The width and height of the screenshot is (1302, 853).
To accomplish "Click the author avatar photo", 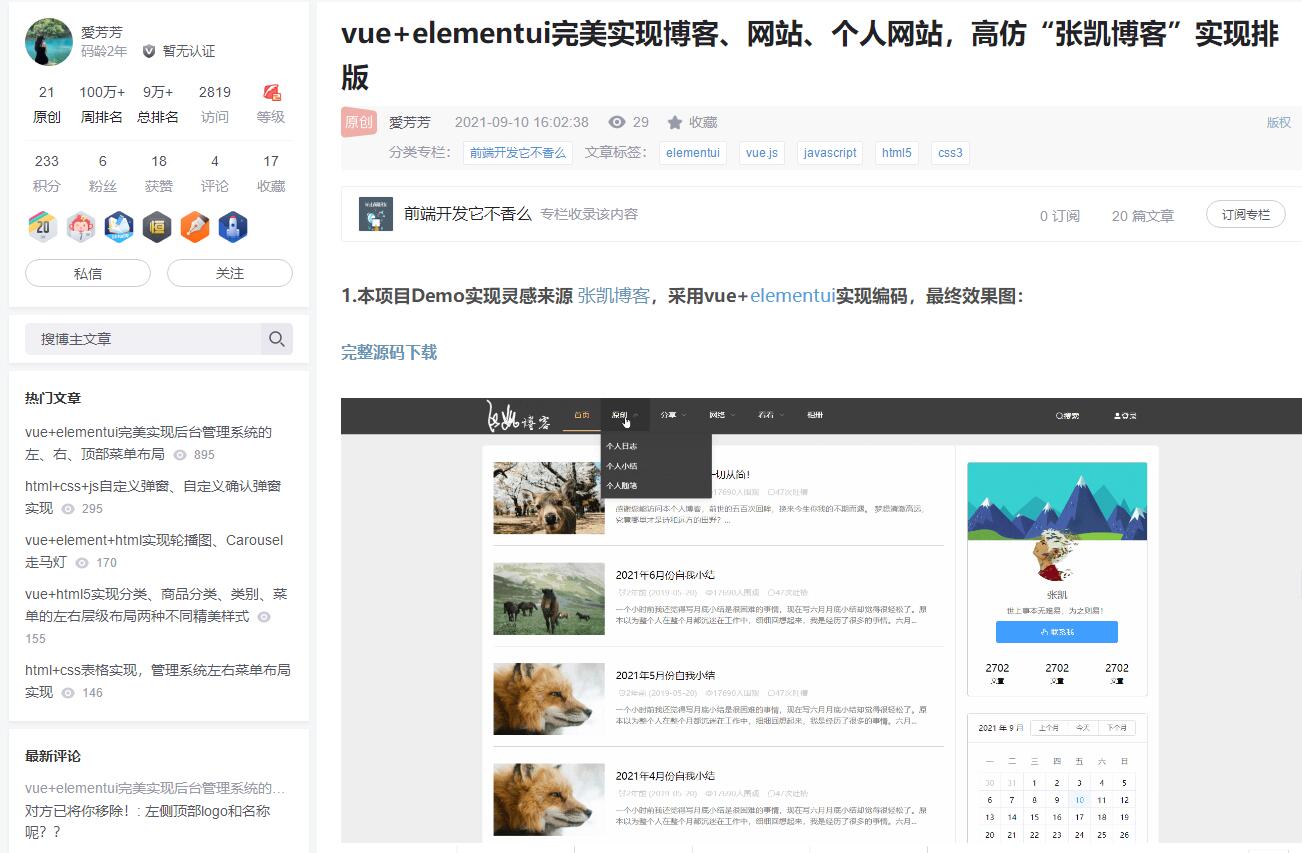I will pos(48,42).
